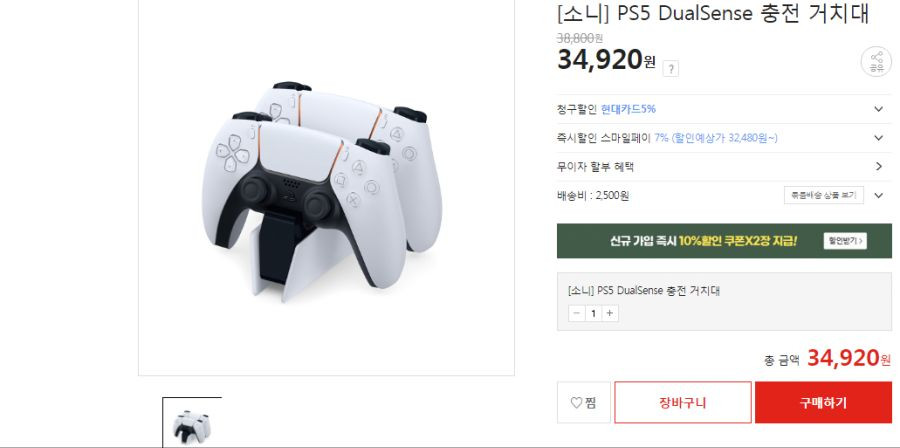Add item to cart with 장바구니

pos(682,403)
